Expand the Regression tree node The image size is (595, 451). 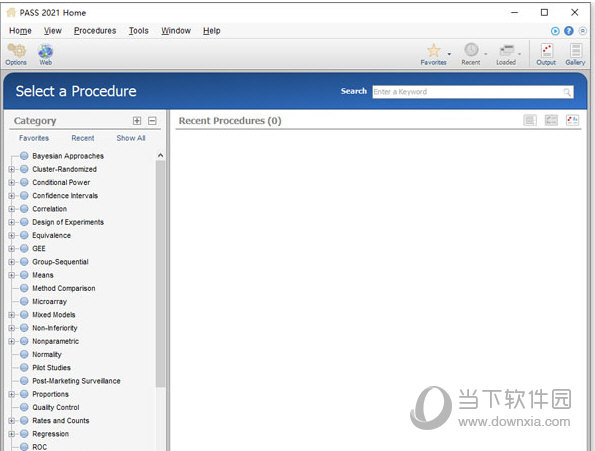coord(11,434)
